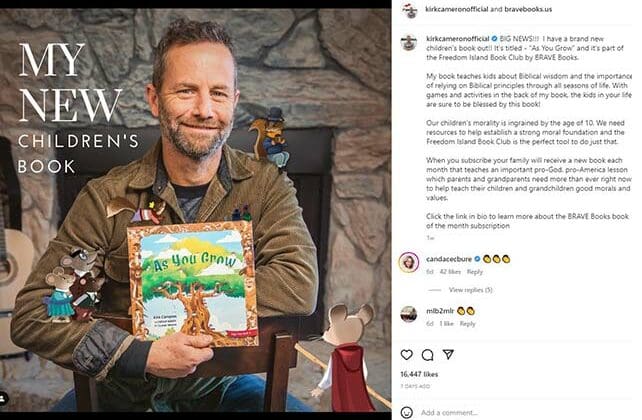
Task: Open candacecbure username link
Action: pyautogui.click(x=449, y=259)
